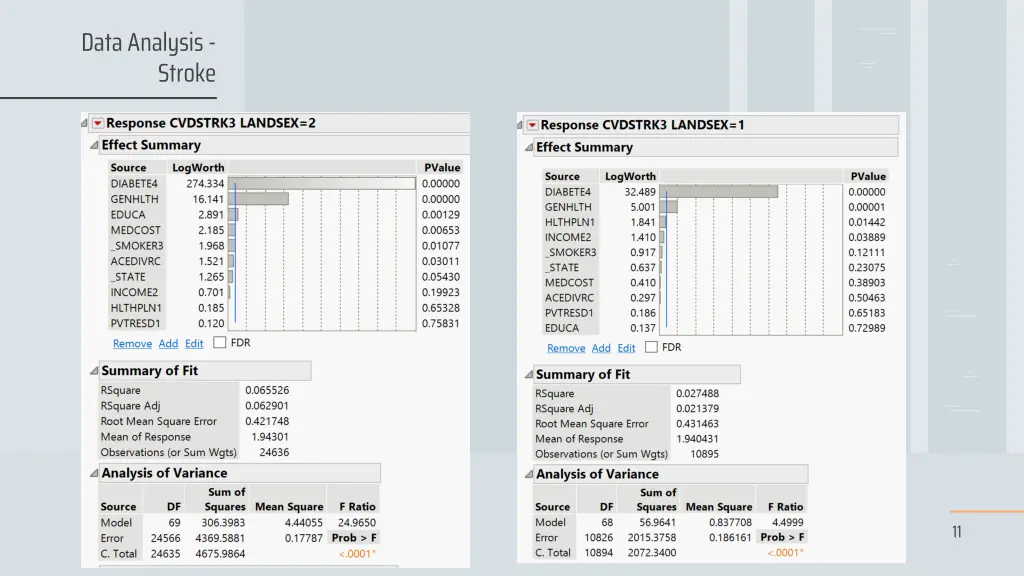Select the DIABETE4 row in the left Effect Summary
The width and height of the screenshot is (1024, 576).
point(136,183)
